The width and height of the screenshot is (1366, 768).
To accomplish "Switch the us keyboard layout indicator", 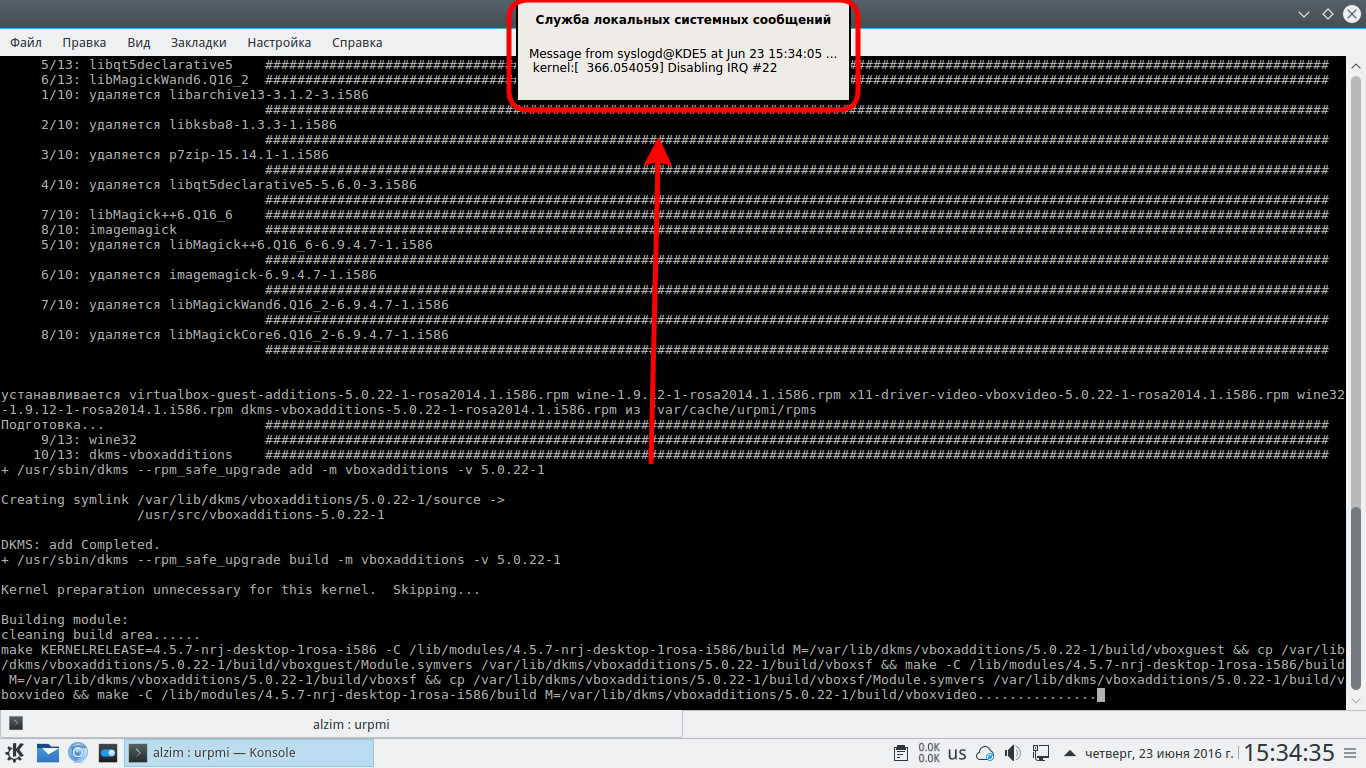I will coord(957,753).
